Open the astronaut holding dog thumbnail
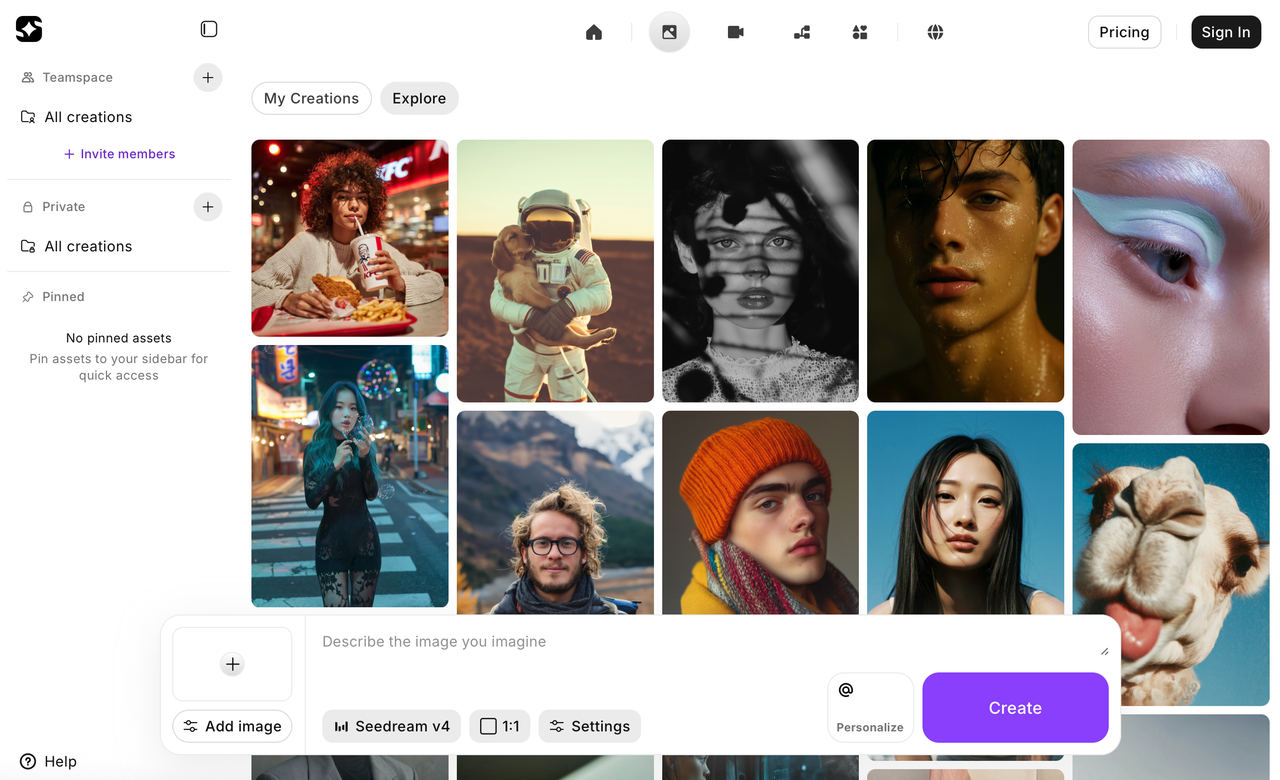 pyautogui.click(x=555, y=271)
